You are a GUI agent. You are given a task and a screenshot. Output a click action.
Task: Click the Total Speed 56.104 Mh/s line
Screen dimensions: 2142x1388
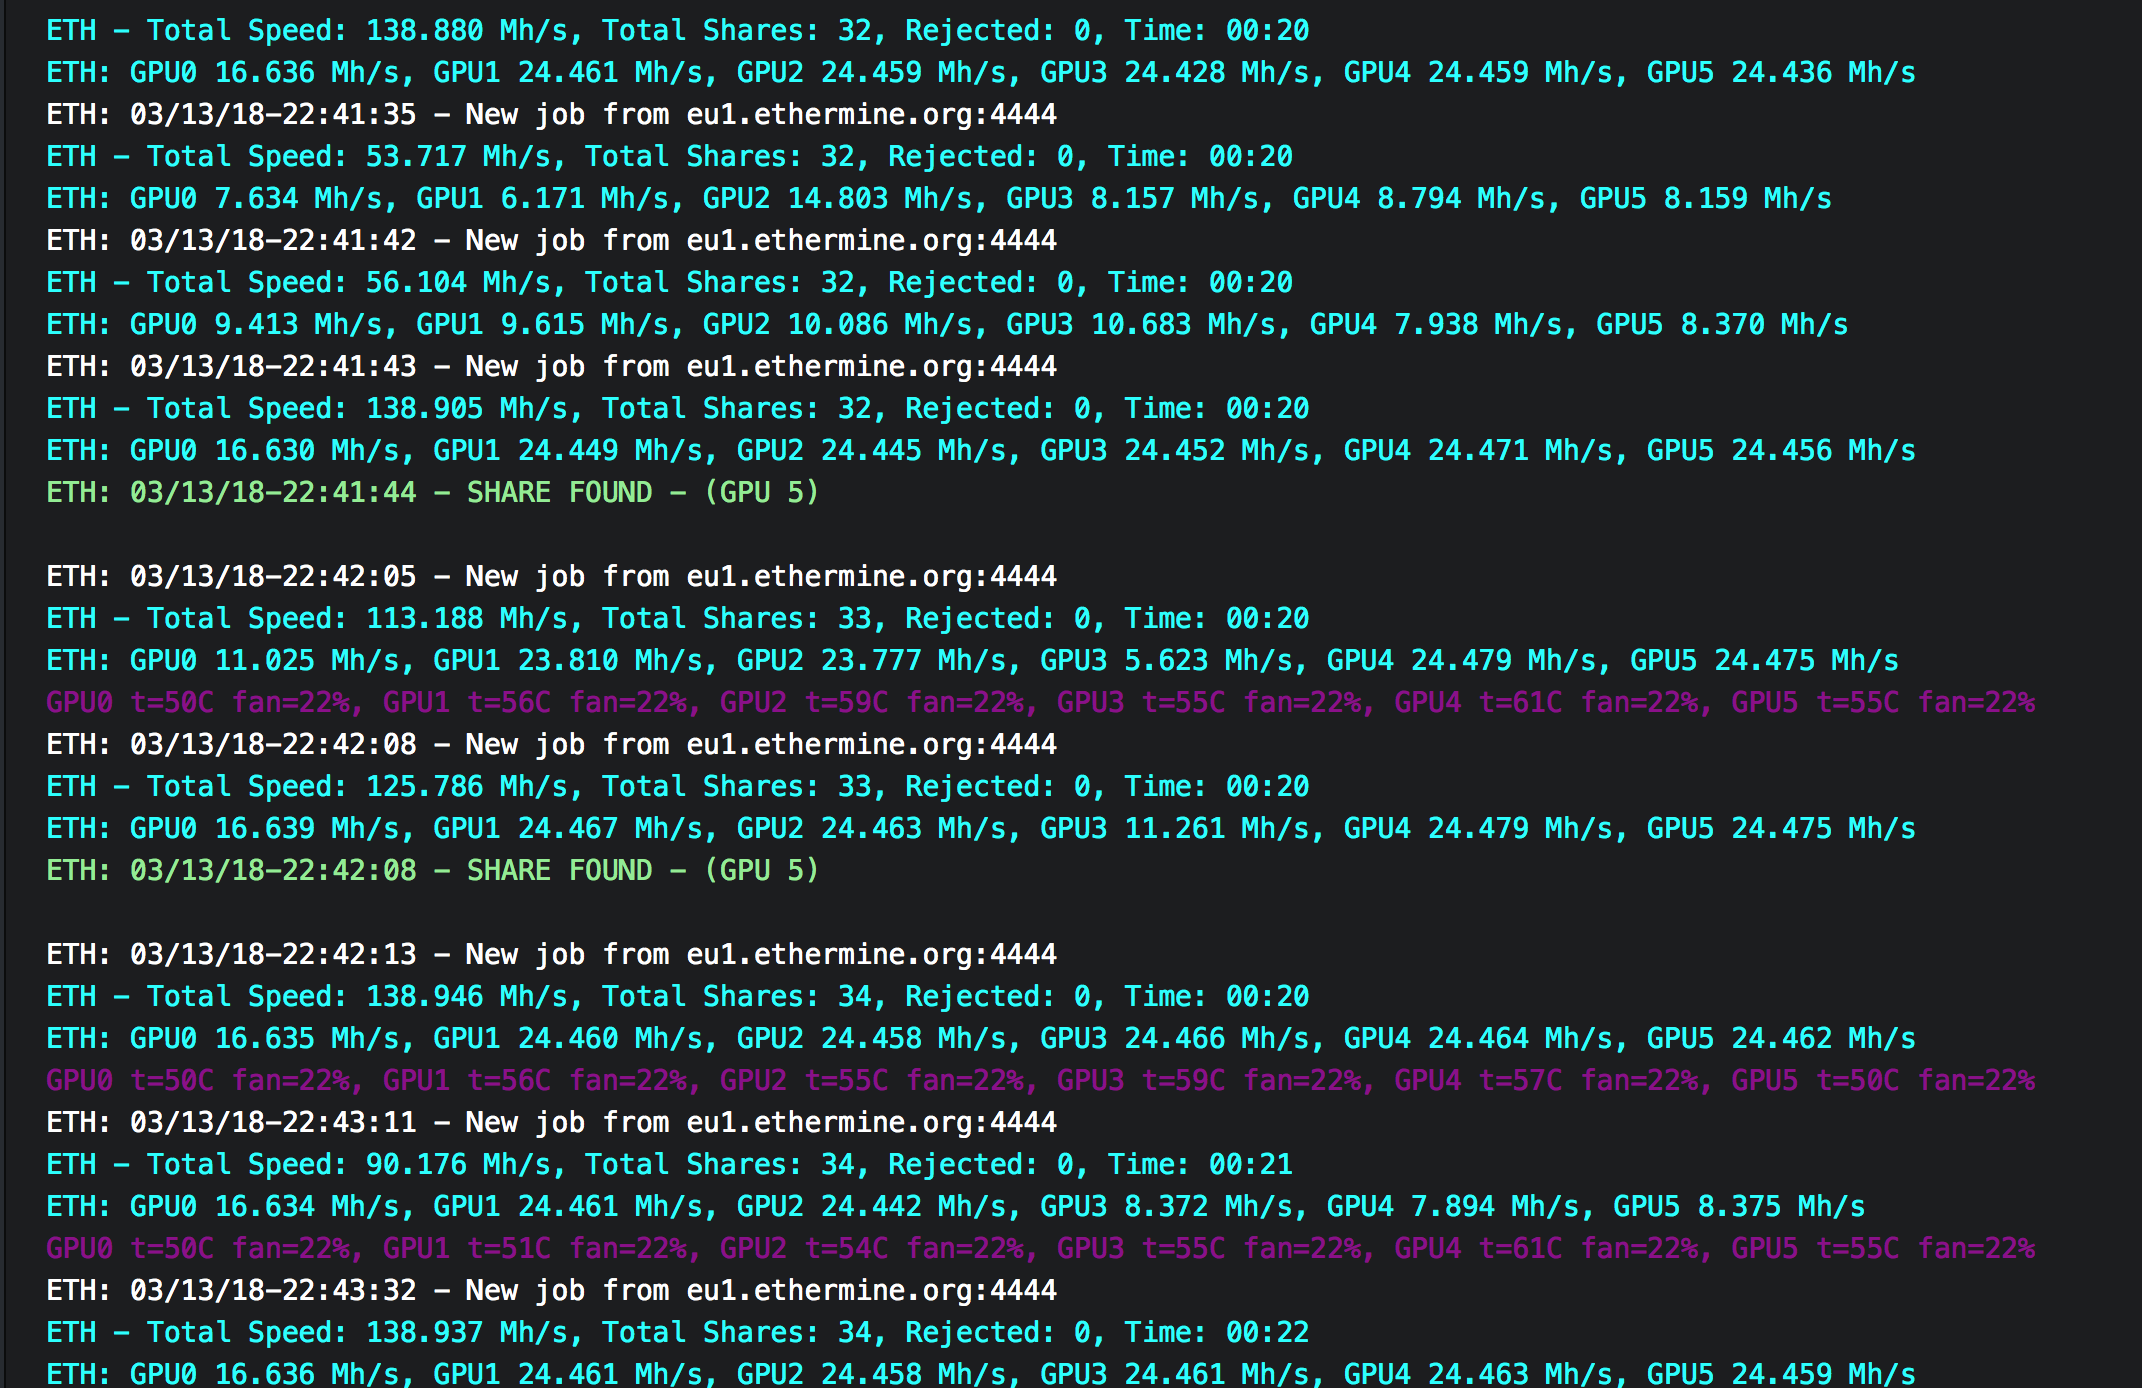coord(669,283)
